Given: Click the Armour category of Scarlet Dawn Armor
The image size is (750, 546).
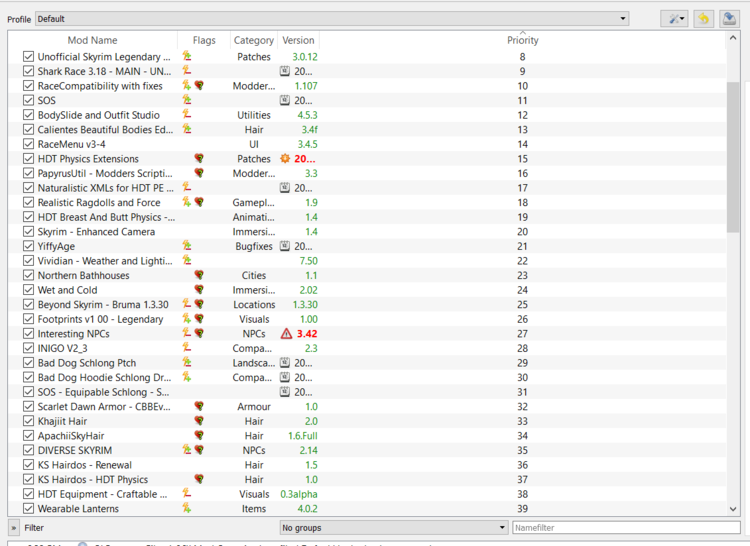Looking at the screenshot, I should click(254, 406).
